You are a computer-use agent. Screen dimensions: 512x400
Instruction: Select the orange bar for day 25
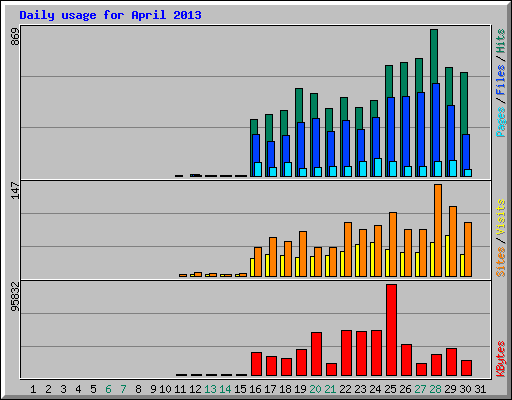pyautogui.click(x=393, y=244)
